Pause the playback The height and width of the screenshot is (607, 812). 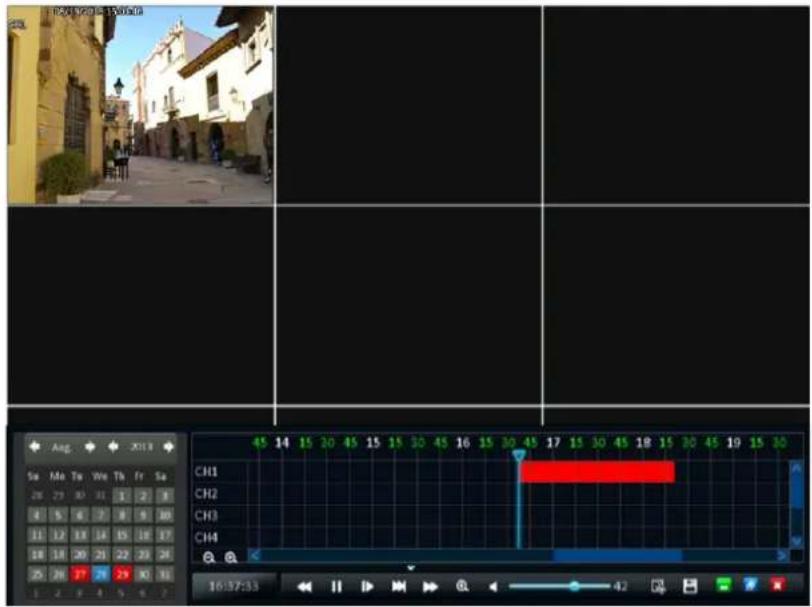tap(336, 586)
